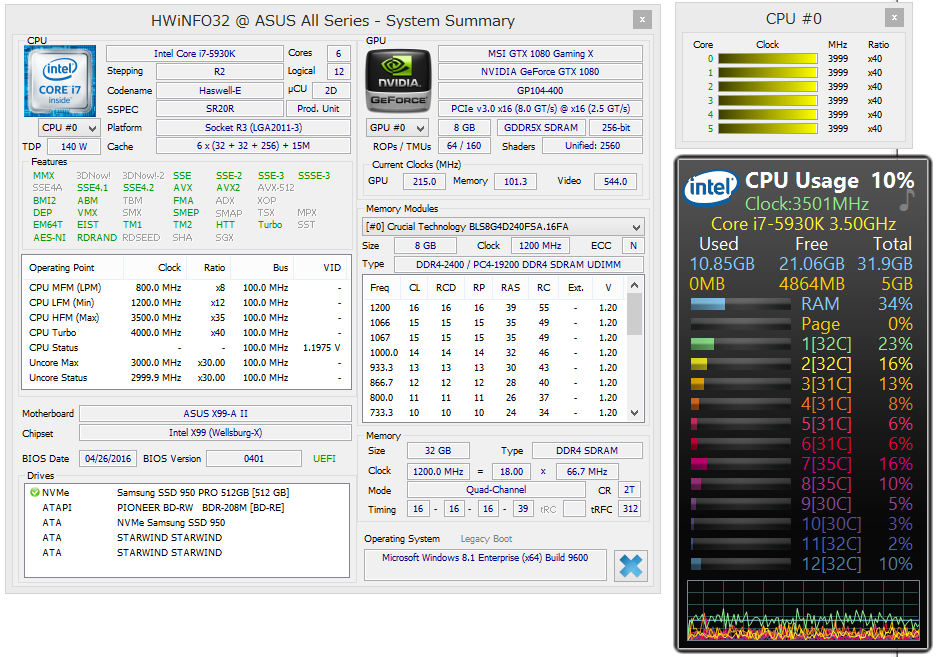Close the System Summary window
This screenshot has width=938, height=657.
click(x=642, y=19)
